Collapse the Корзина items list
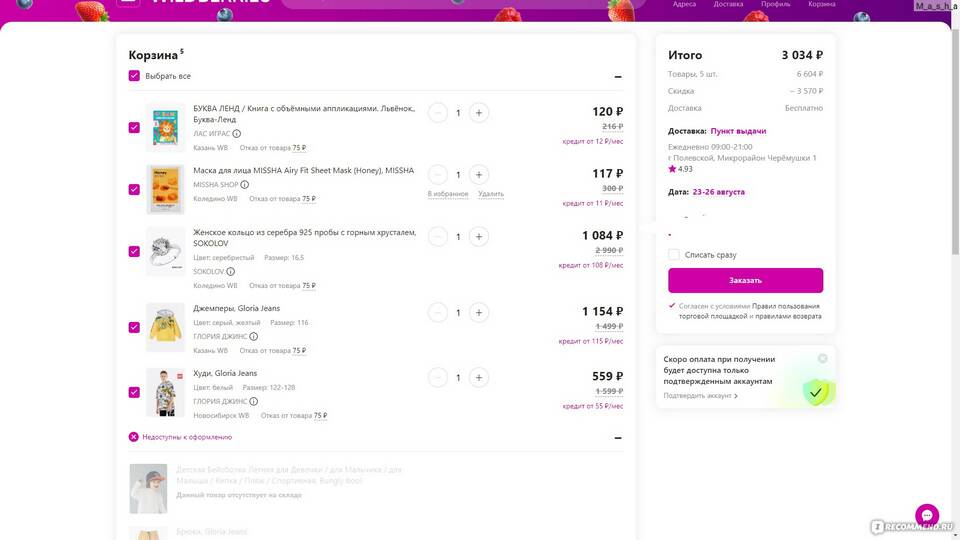960x540 pixels. (618, 77)
